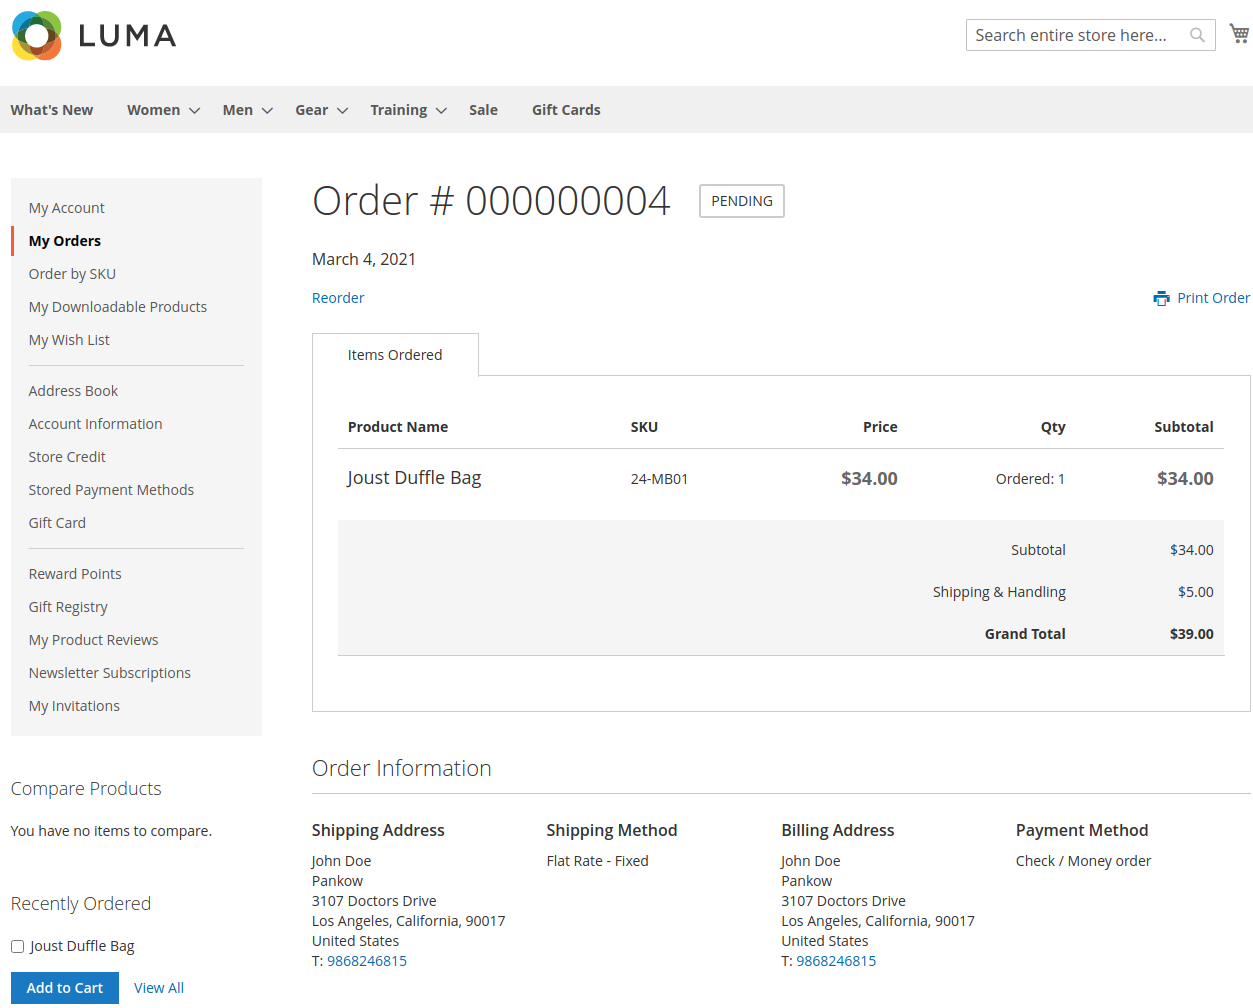Toggle the Newsletter Subscriptions sidebar item
1253x1008 pixels.
(x=109, y=672)
